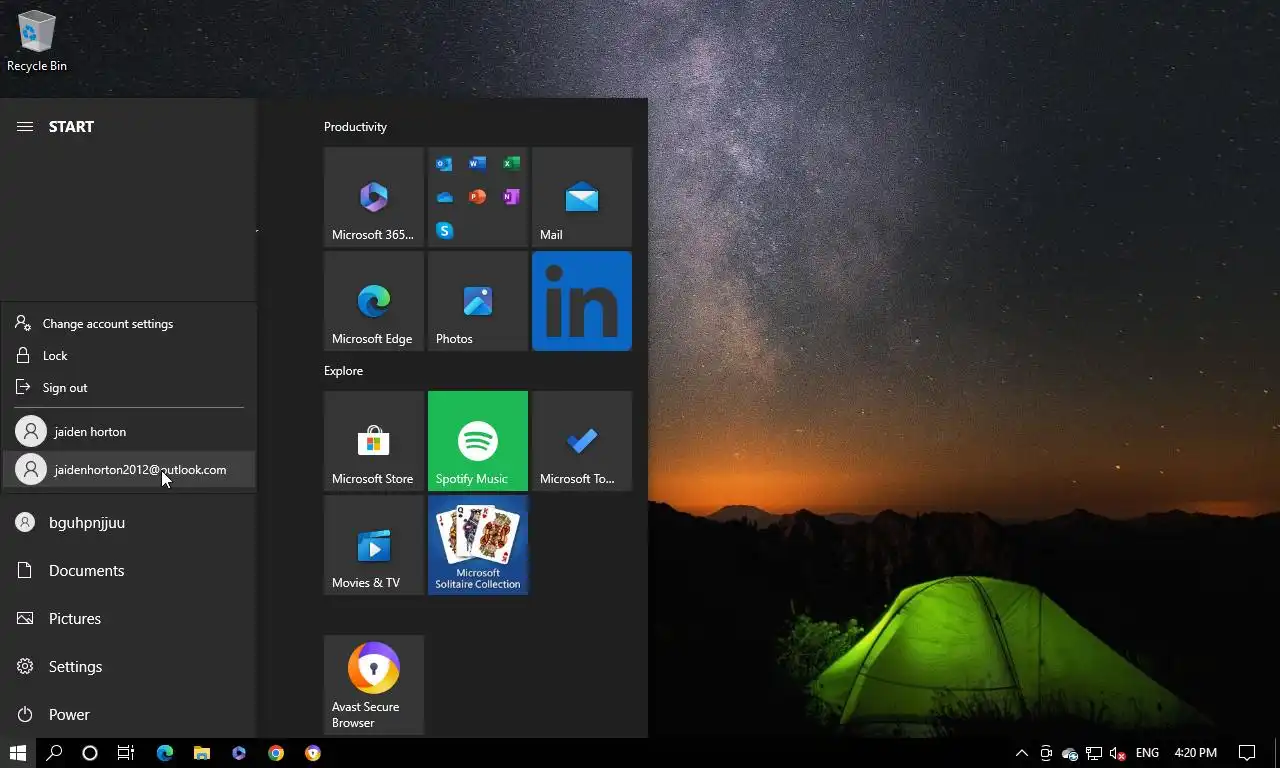Open the Recycle Bin desktop icon
Screen dimensions: 1280x768
point(37,42)
